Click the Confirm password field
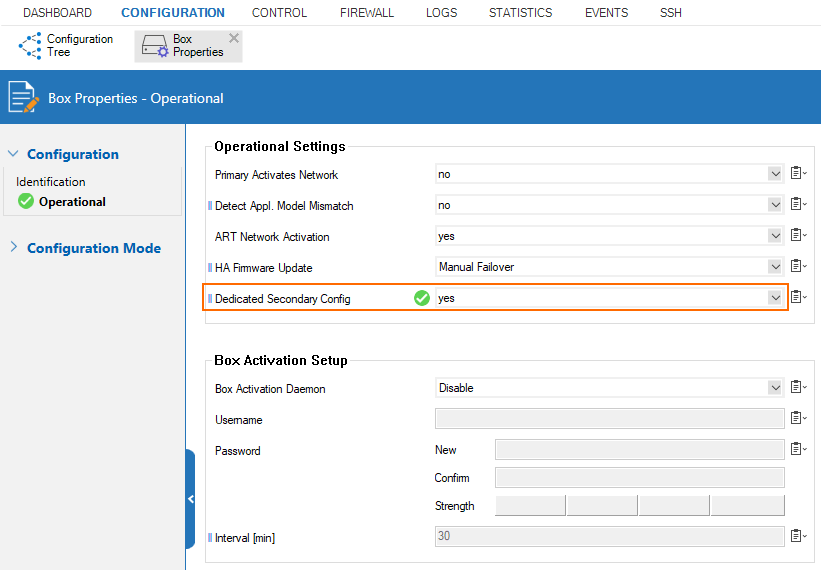The width and height of the screenshot is (821, 570). [x=639, y=477]
